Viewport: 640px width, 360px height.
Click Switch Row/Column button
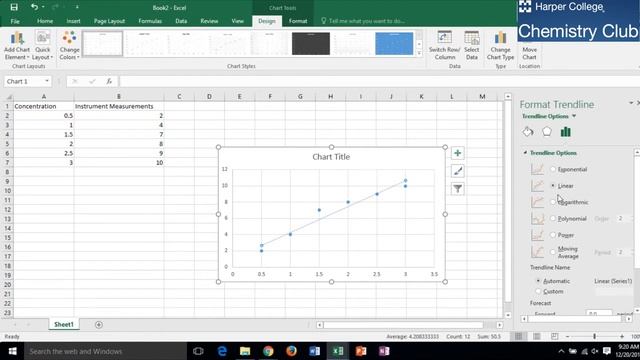444,46
